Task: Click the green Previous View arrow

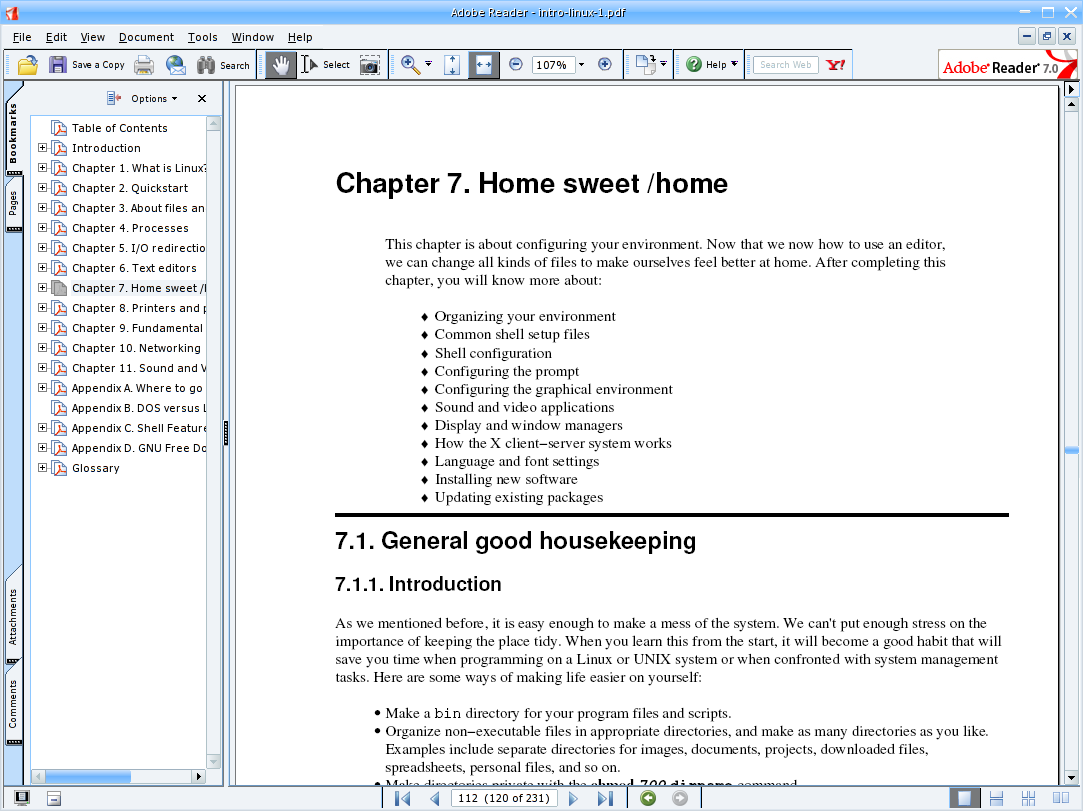Action: [648, 799]
